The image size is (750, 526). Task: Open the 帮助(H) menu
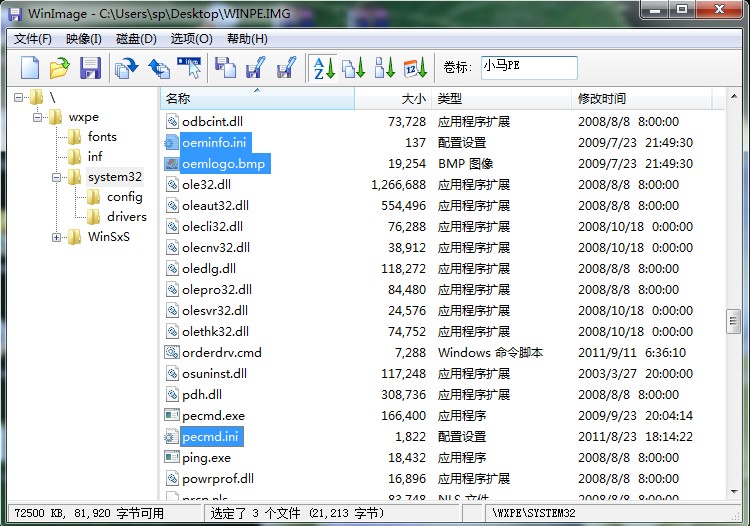point(247,39)
